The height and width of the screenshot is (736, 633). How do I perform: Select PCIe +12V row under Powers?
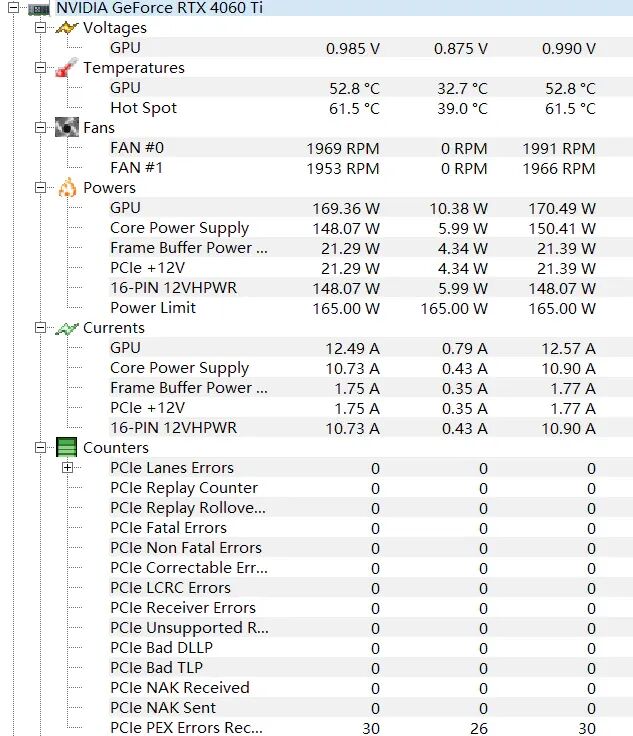[x=371, y=268]
